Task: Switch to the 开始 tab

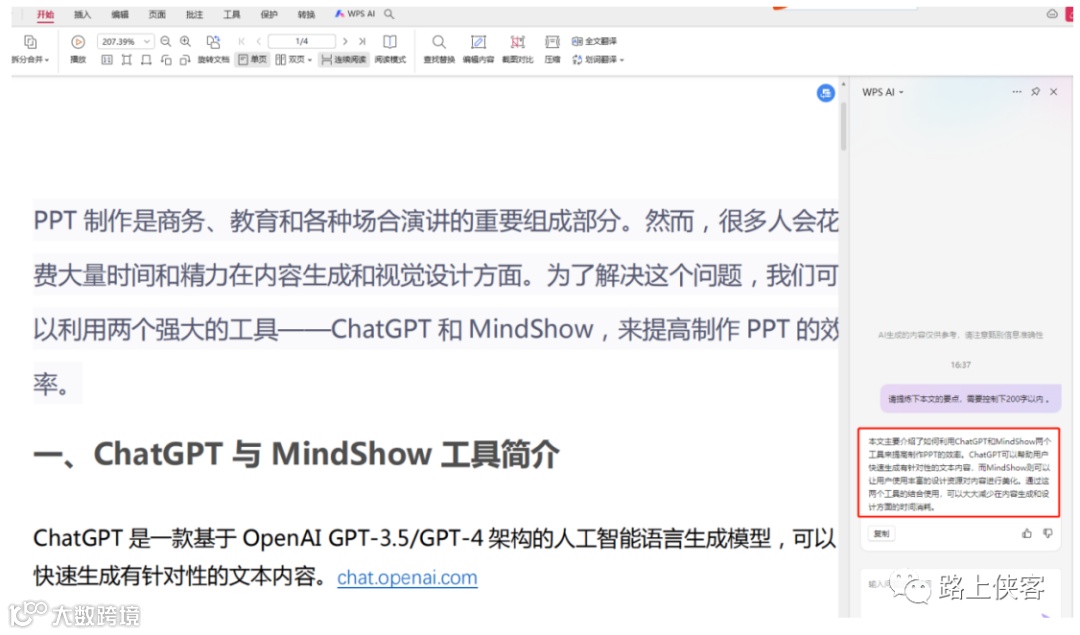Action: point(45,14)
